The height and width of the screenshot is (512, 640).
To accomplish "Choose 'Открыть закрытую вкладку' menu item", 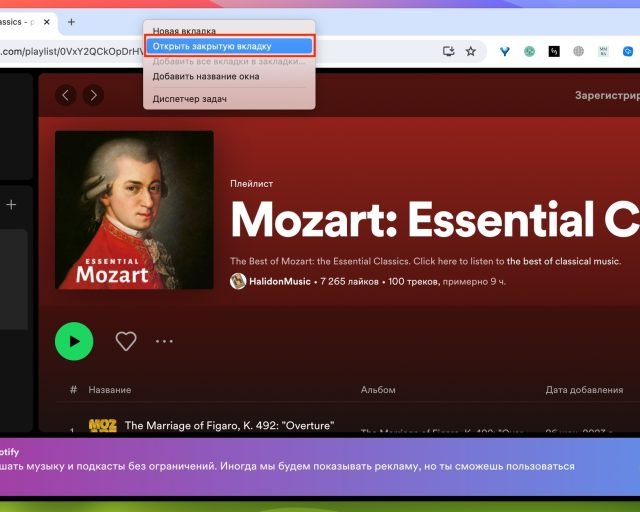I will (x=229, y=46).
